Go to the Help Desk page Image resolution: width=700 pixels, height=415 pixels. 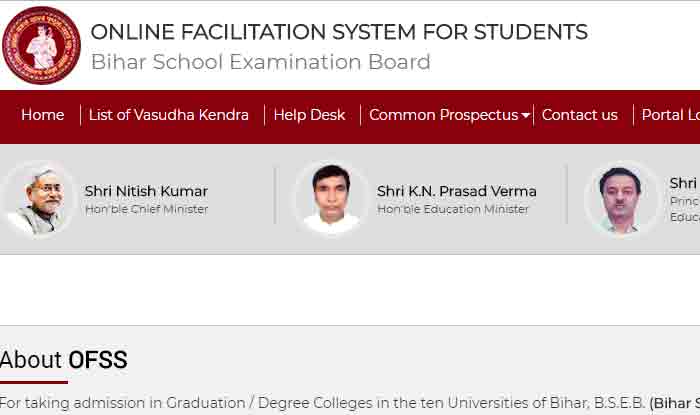pos(309,115)
